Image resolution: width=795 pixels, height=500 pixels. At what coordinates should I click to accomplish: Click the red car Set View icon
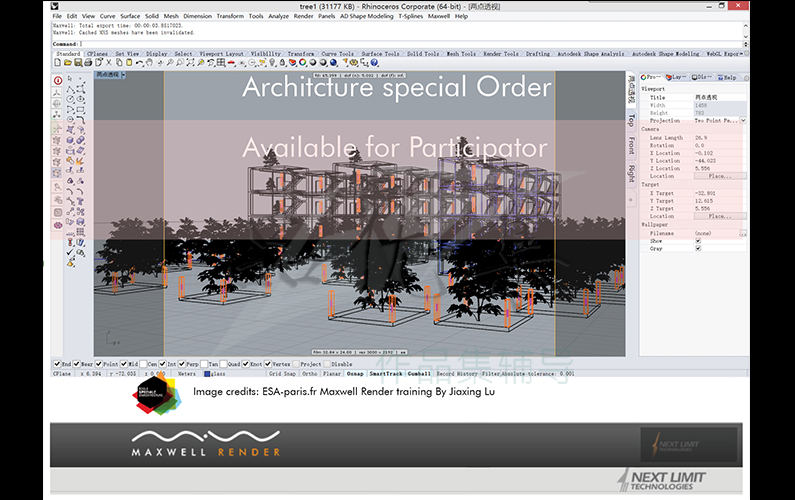click(231, 62)
